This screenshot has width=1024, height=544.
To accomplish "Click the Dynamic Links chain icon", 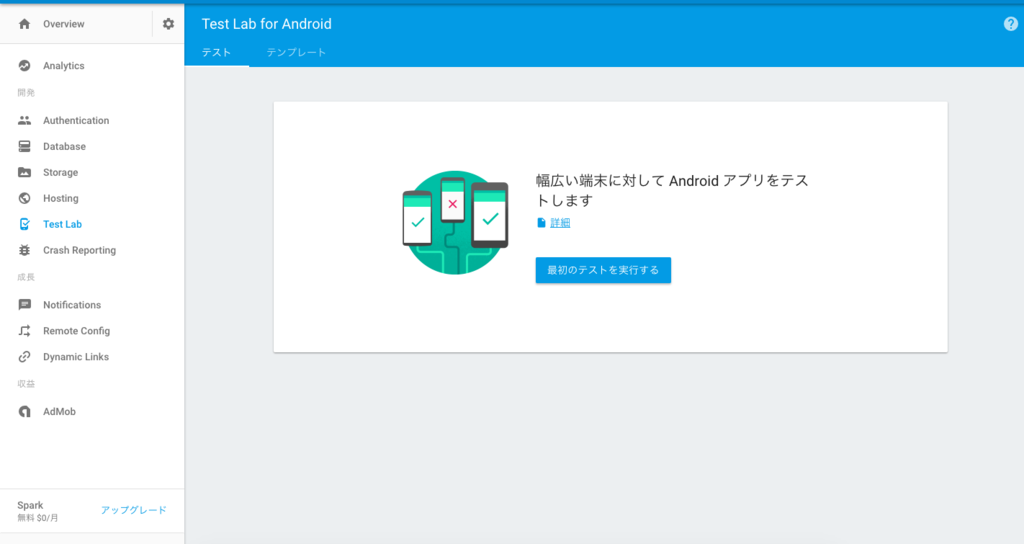I will pyautogui.click(x=24, y=357).
